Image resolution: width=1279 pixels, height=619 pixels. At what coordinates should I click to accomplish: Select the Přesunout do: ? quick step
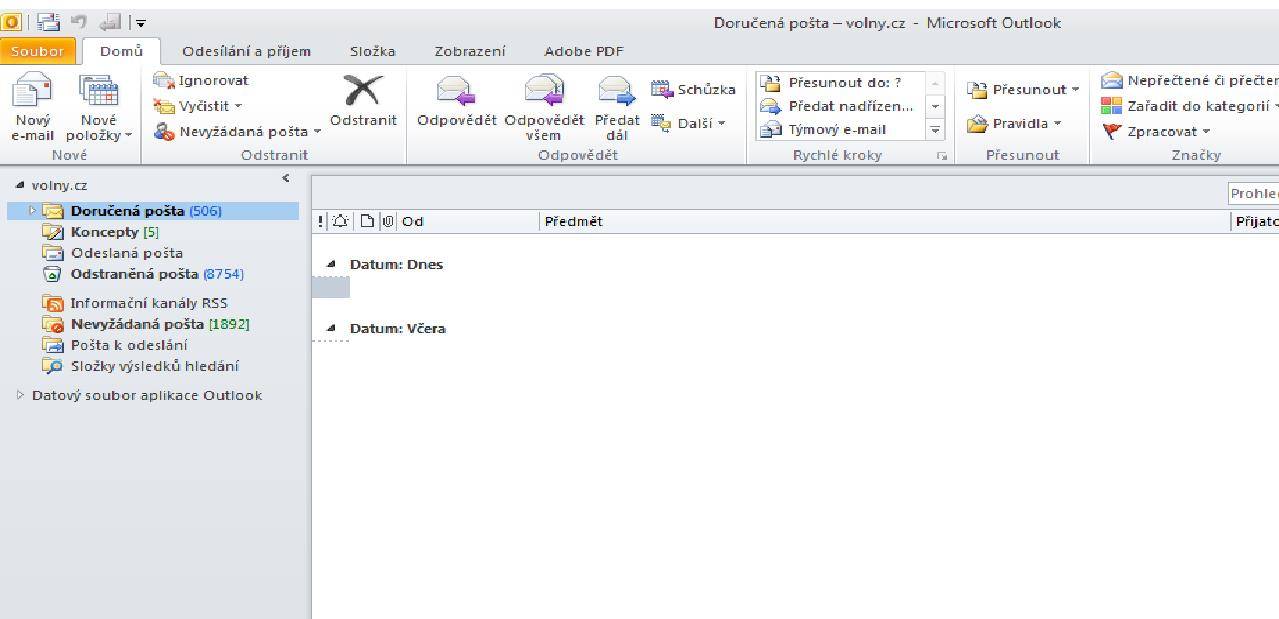tap(840, 83)
